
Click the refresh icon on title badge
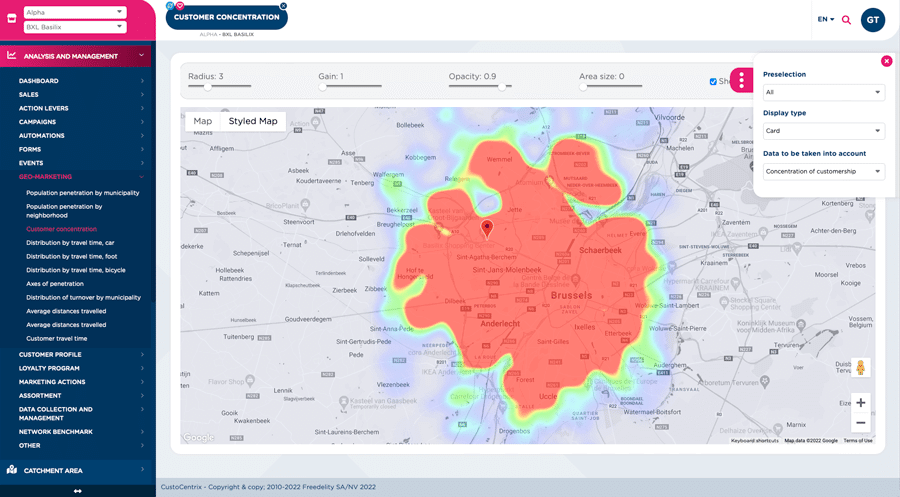coord(170,5)
